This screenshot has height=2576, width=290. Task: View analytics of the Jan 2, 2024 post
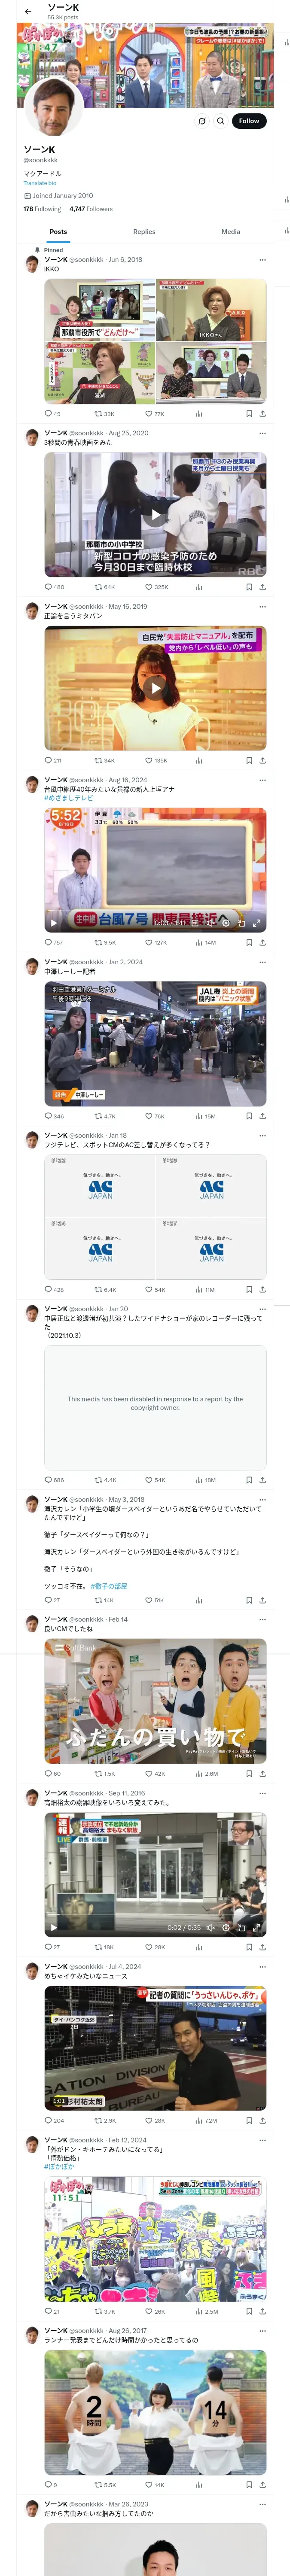click(199, 1116)
